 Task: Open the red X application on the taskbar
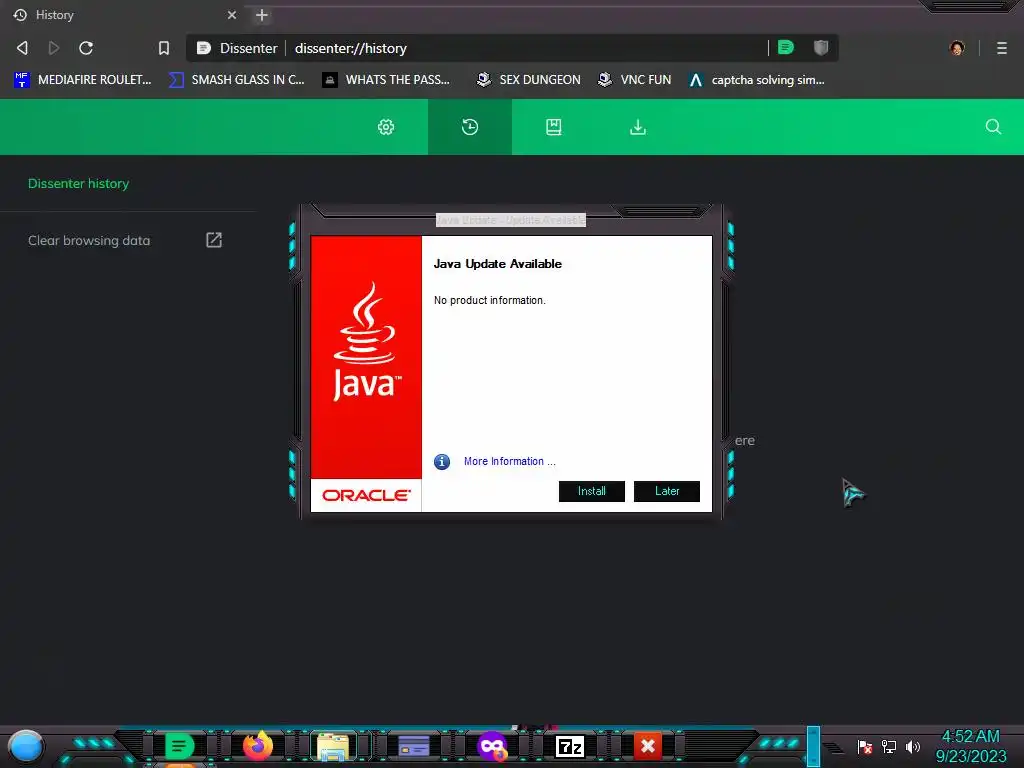[x=648, y=746]
